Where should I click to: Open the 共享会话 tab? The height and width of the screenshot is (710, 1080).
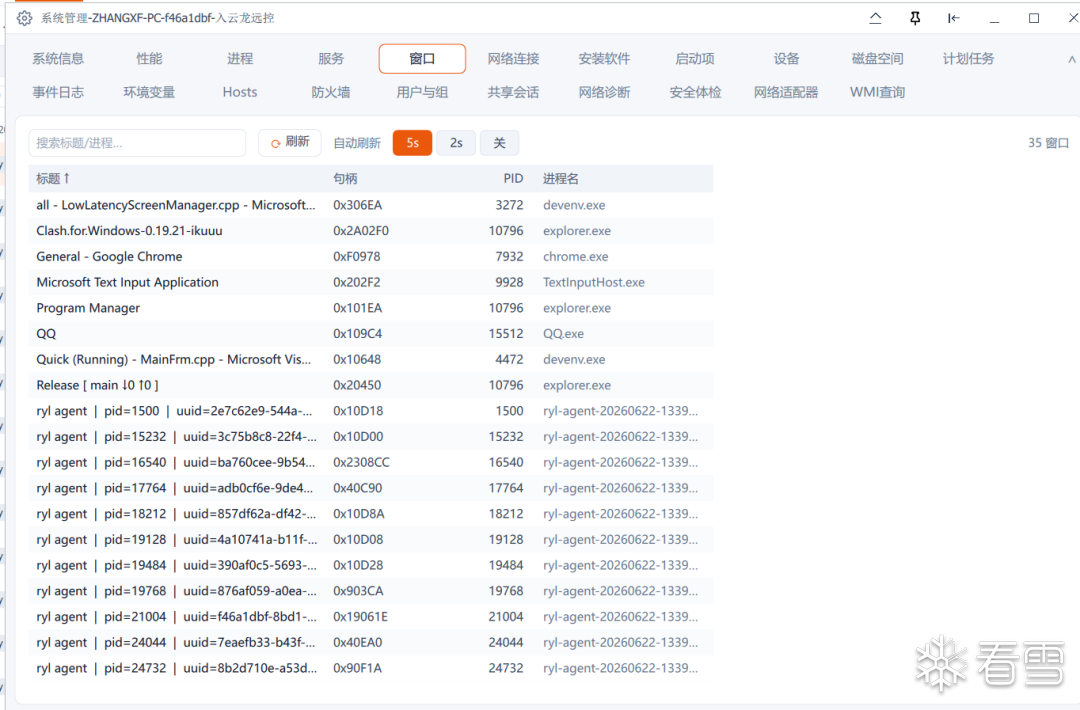tap(513, 92)
